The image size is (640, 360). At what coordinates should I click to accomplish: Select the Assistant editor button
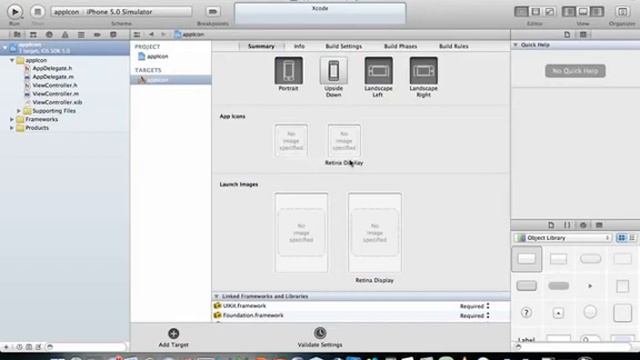(x=536, y=11)
